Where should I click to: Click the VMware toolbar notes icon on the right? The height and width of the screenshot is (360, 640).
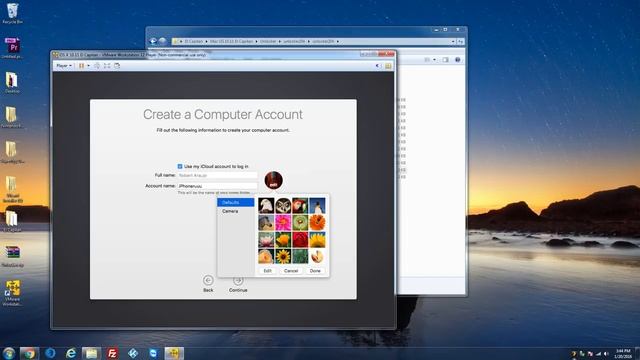pyautogui.click(x=388, y=66)
